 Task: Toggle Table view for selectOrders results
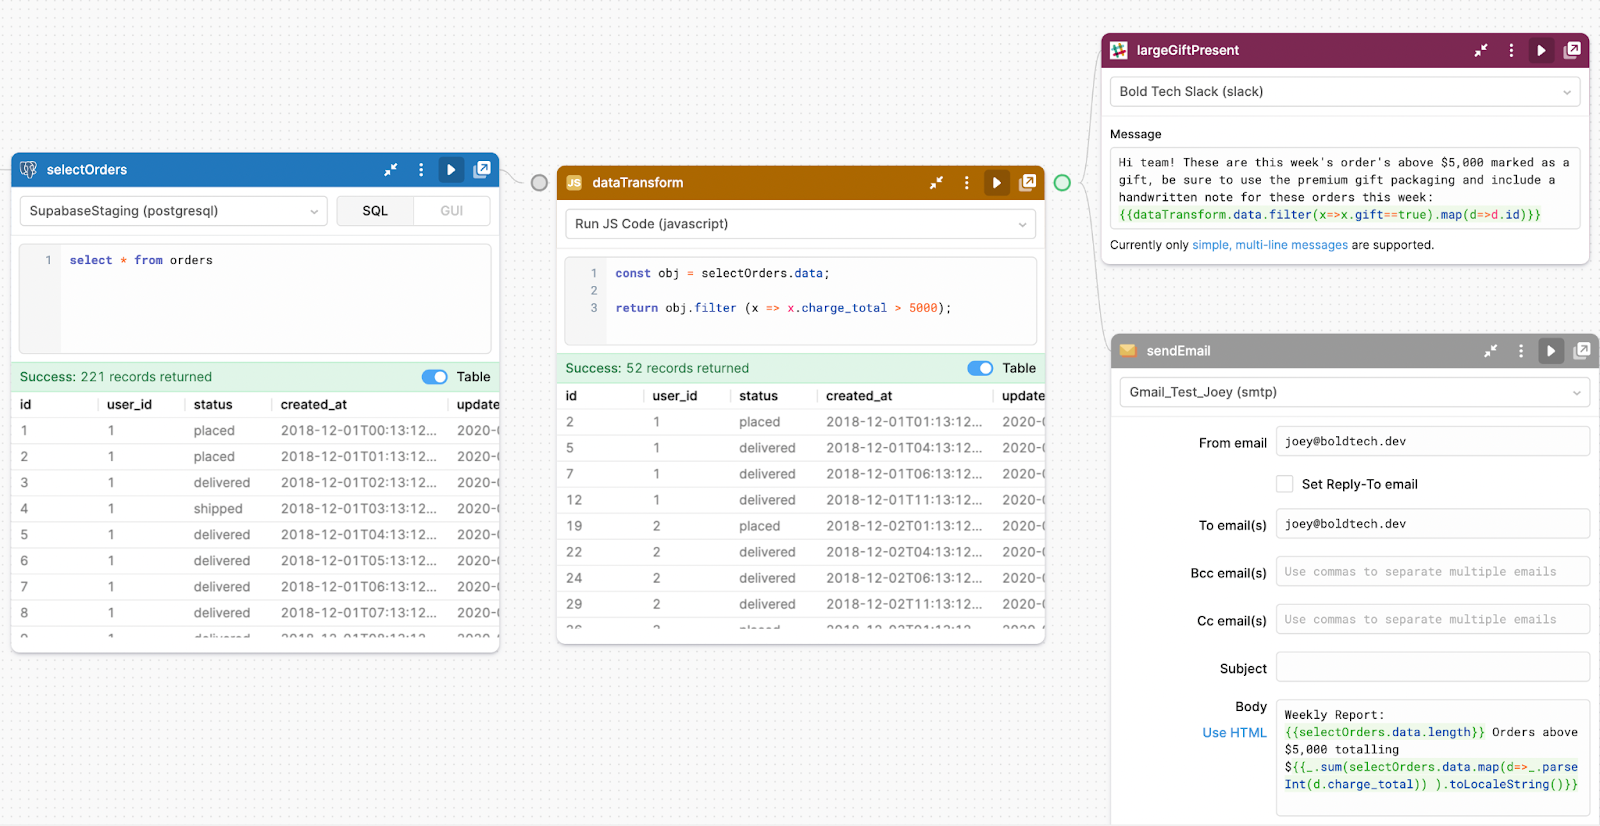click(435, 377)
